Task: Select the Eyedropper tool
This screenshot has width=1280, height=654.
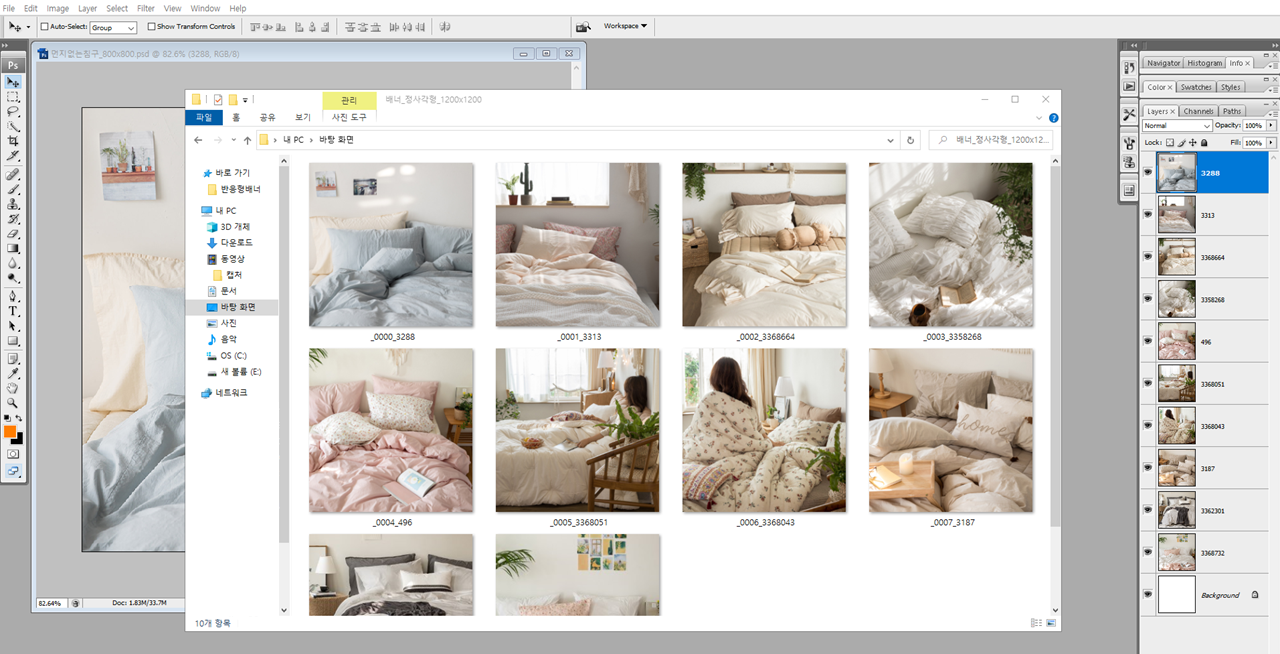Action: (14, 373)
